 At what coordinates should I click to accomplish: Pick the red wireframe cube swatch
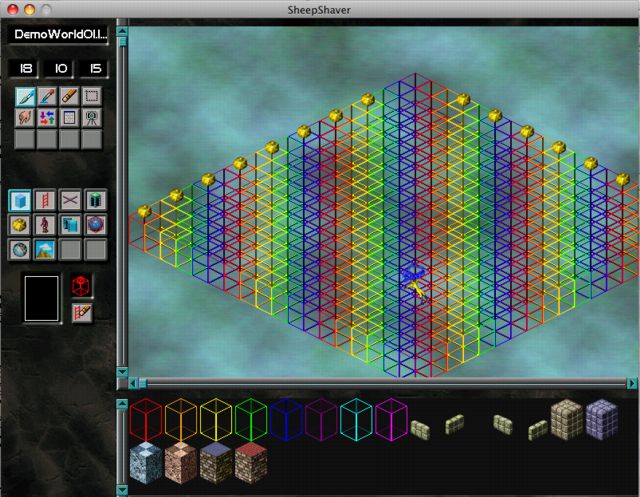tap(146, 420)
